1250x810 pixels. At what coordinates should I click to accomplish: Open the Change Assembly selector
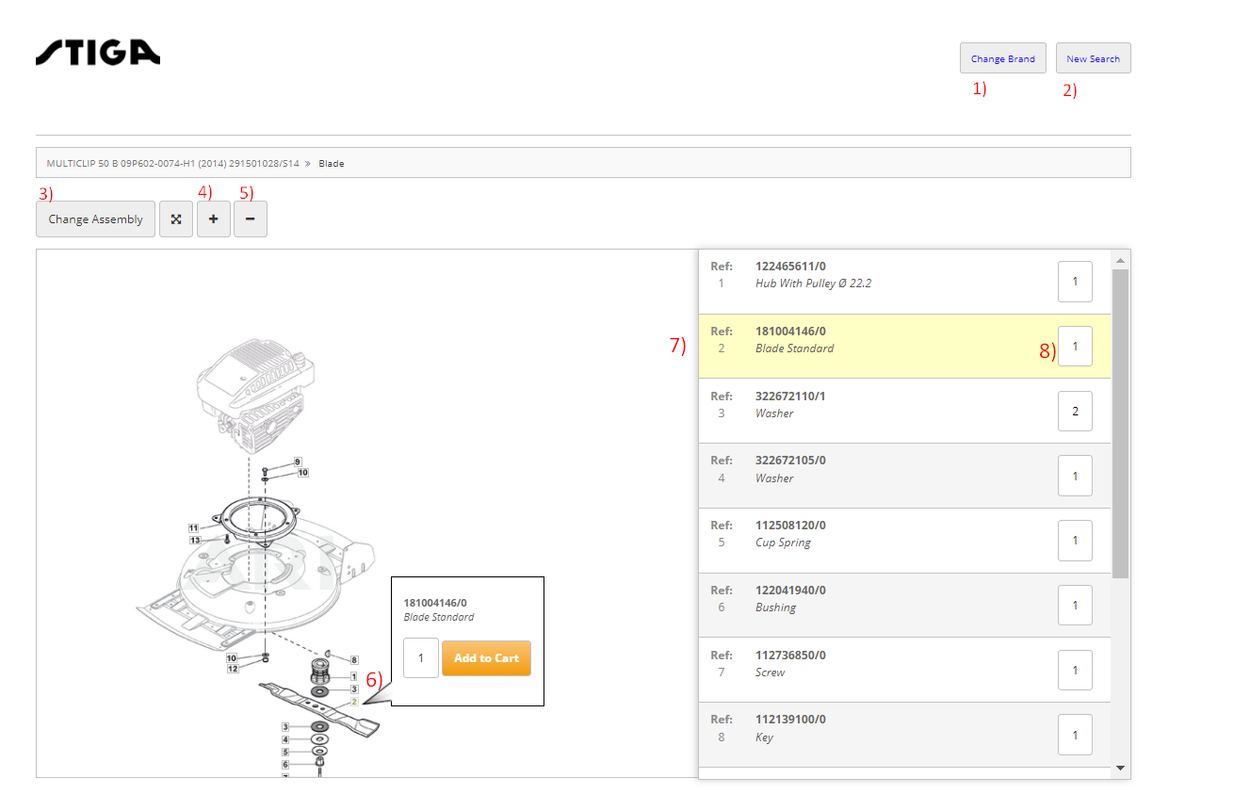96,220
